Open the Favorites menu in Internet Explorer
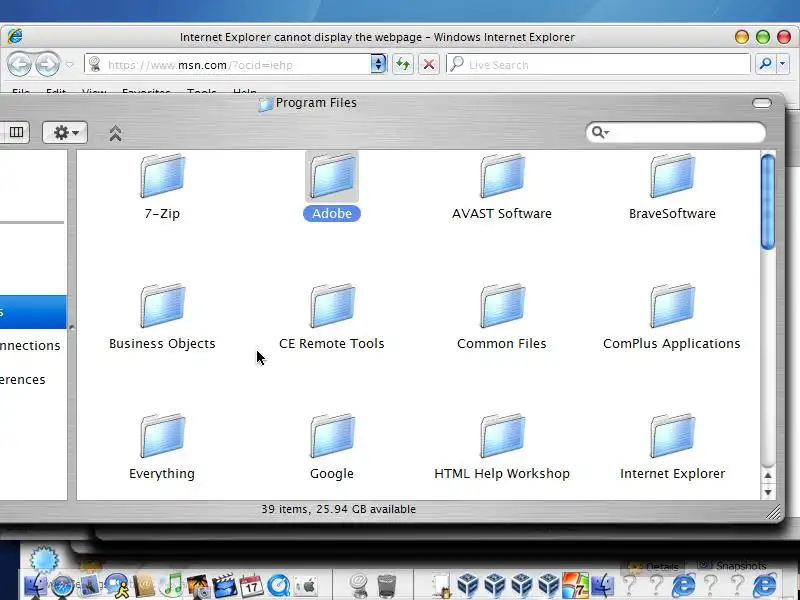Screen dimensions: 800x600 (x=146, y=92)
